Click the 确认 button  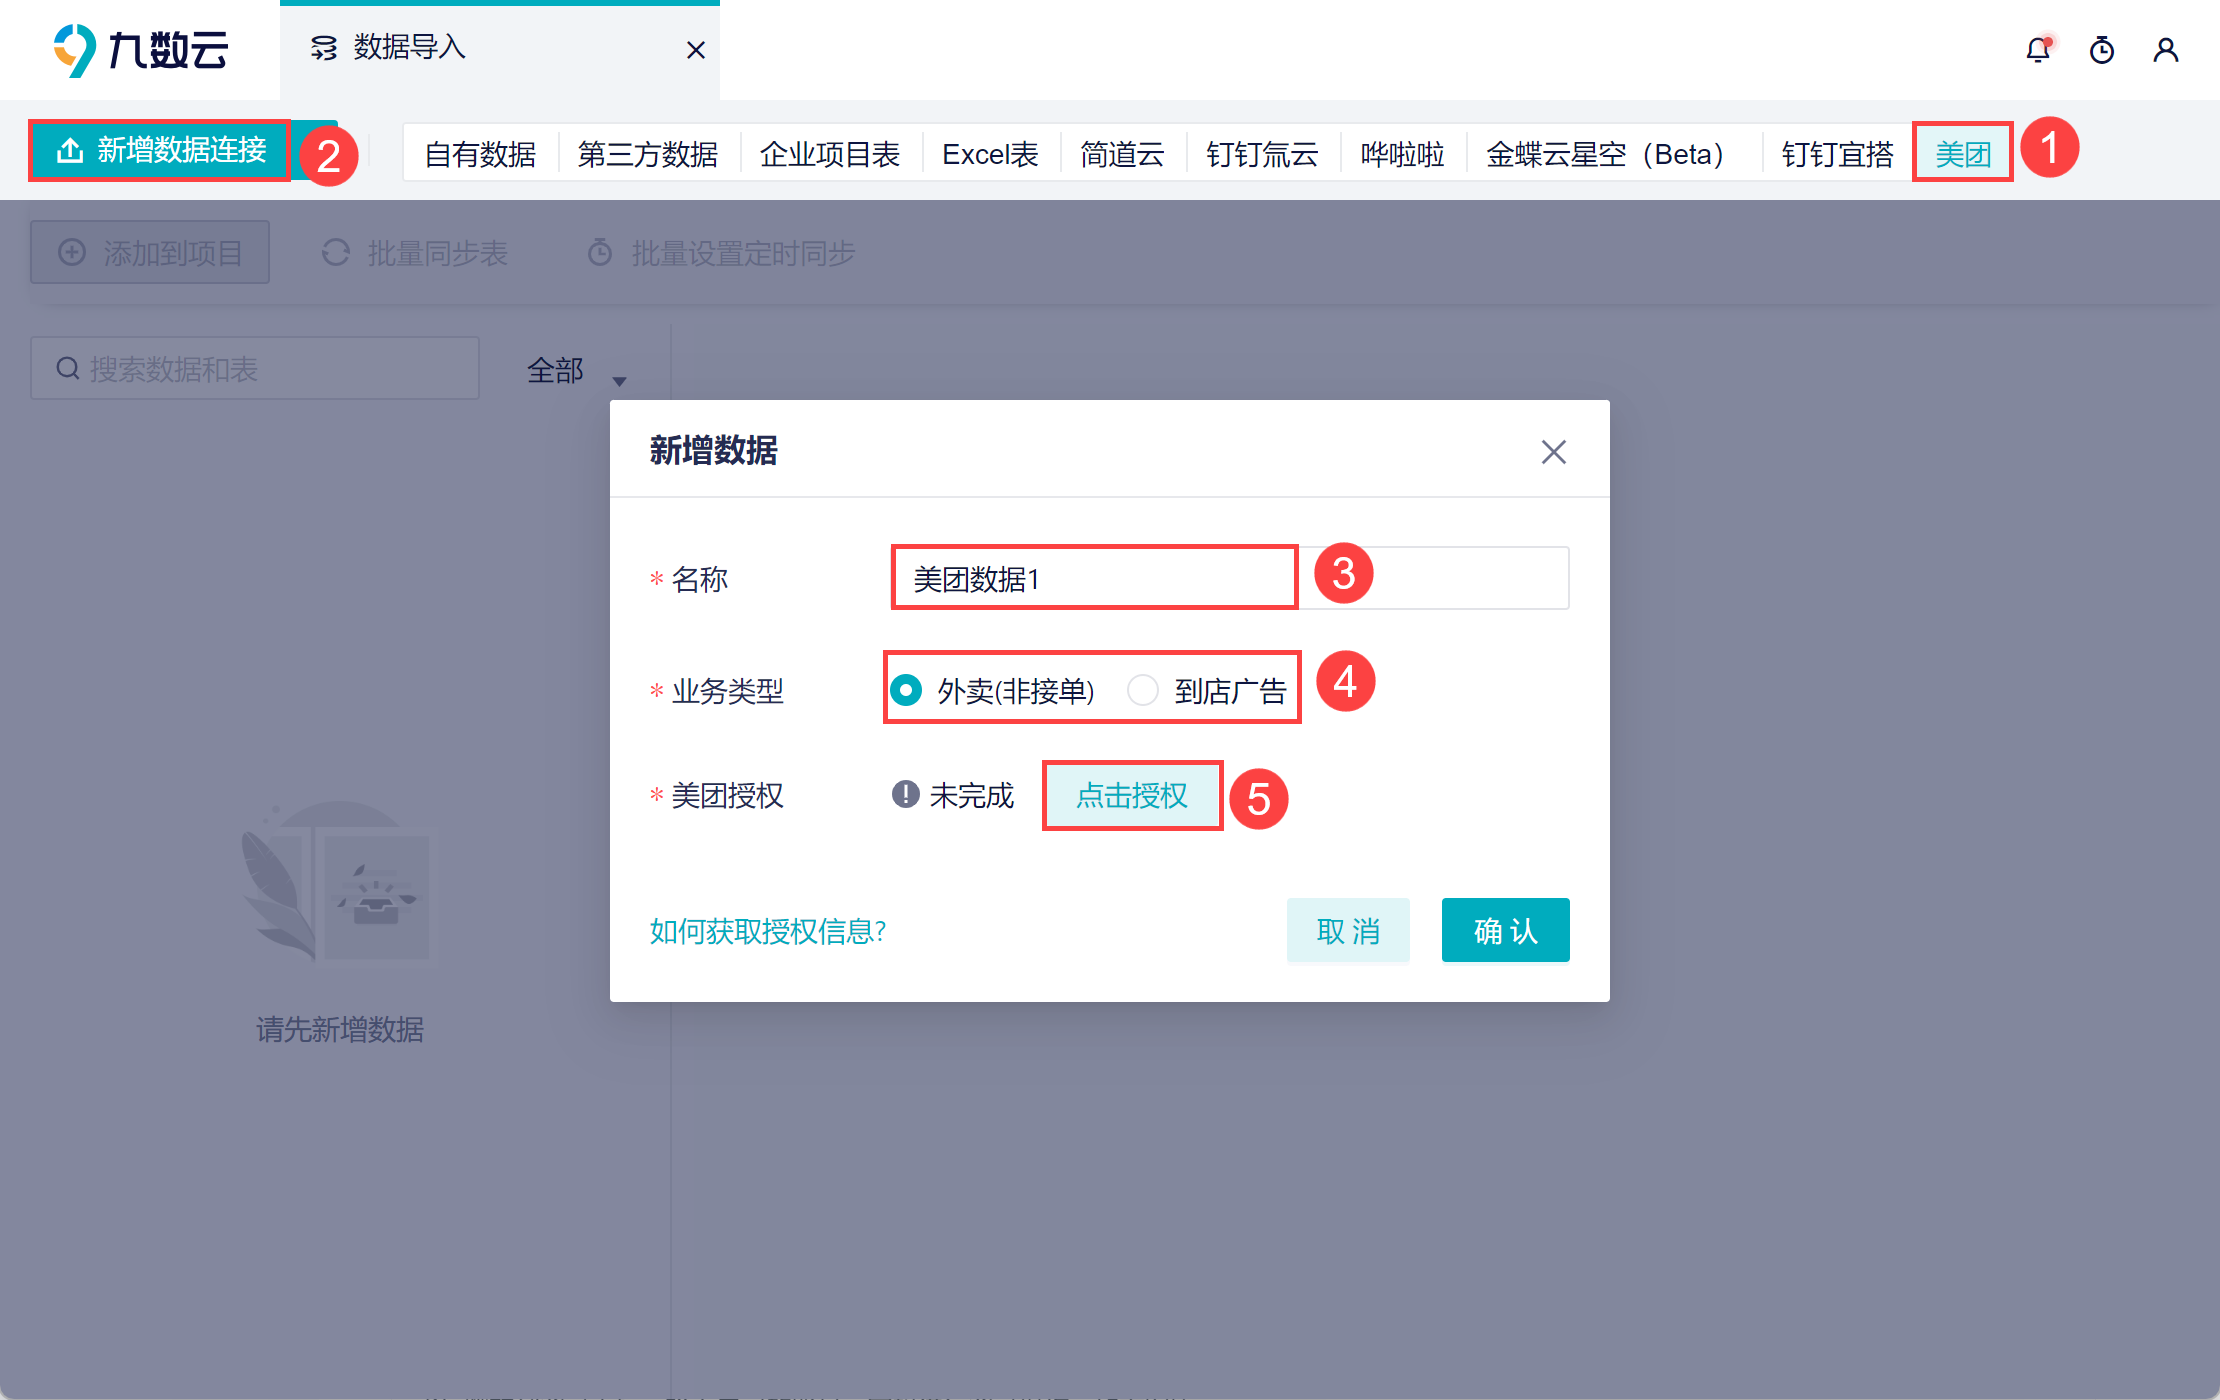point(1505,931)
